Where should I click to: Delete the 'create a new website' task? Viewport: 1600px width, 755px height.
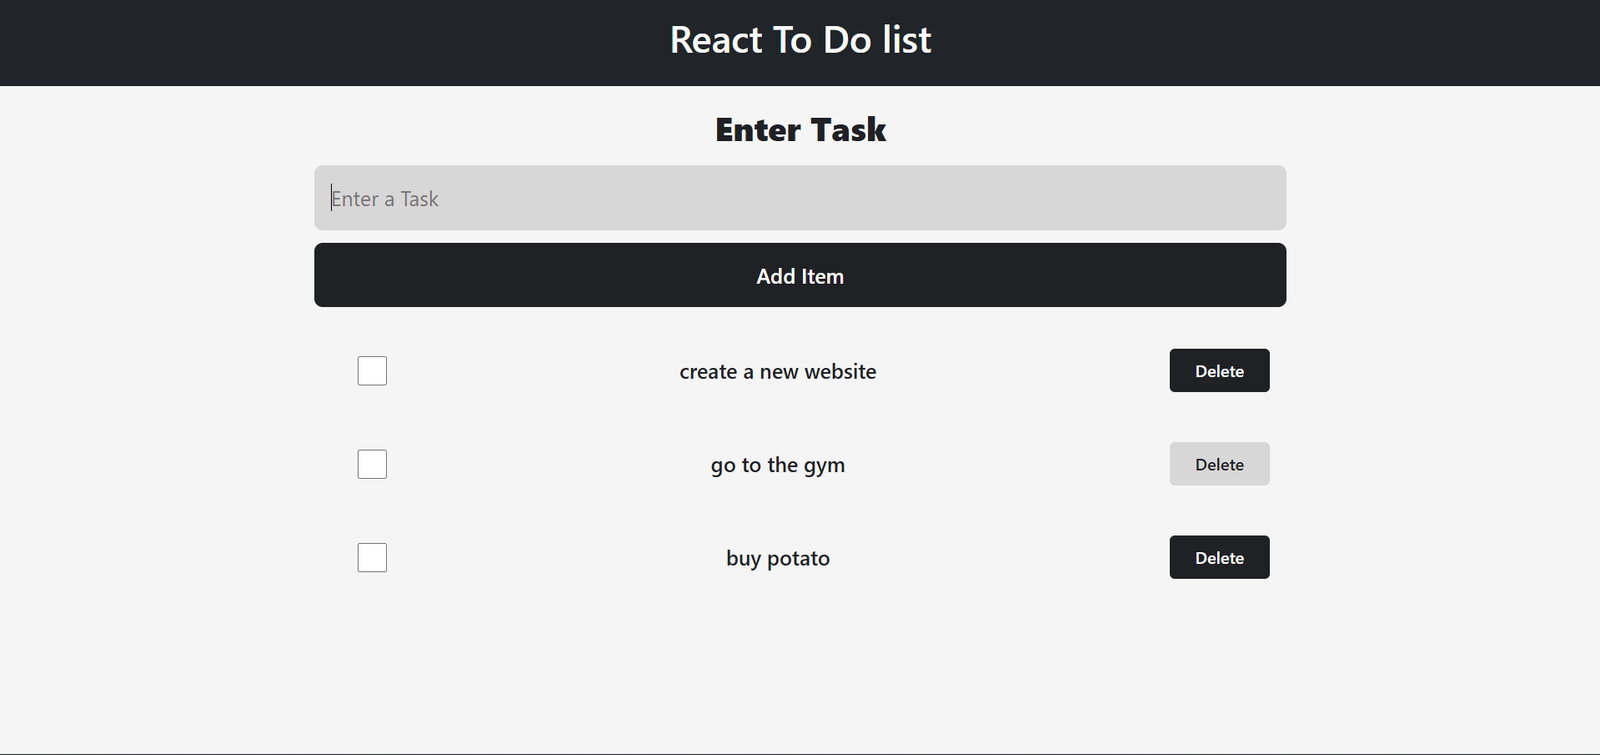(1219, 371)
